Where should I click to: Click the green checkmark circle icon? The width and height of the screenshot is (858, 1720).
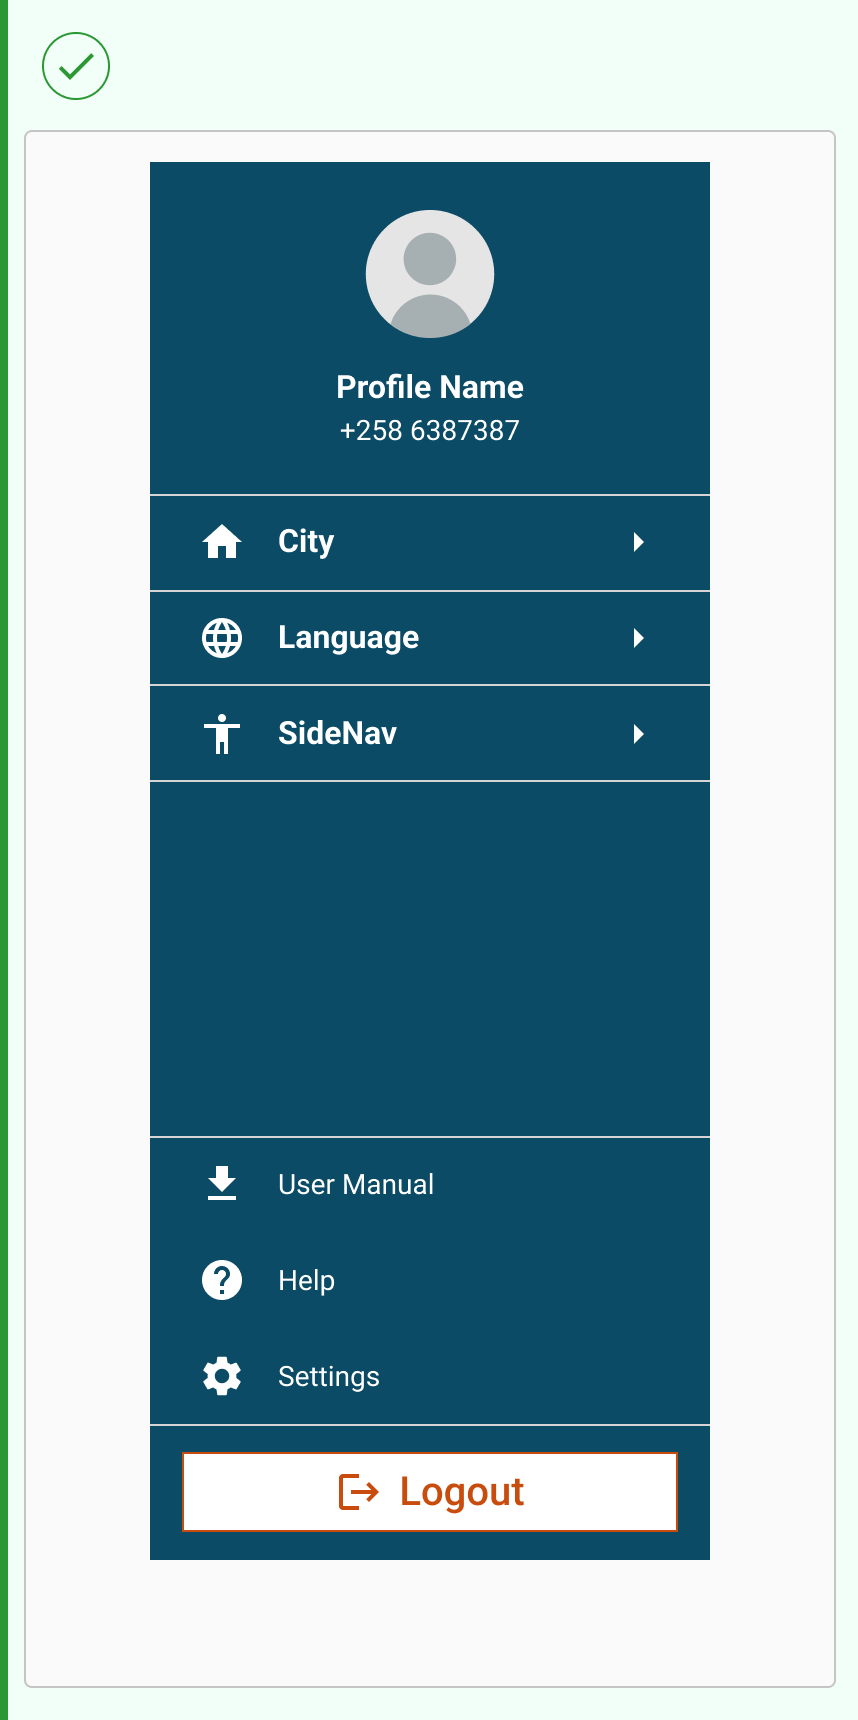(76, 66)
